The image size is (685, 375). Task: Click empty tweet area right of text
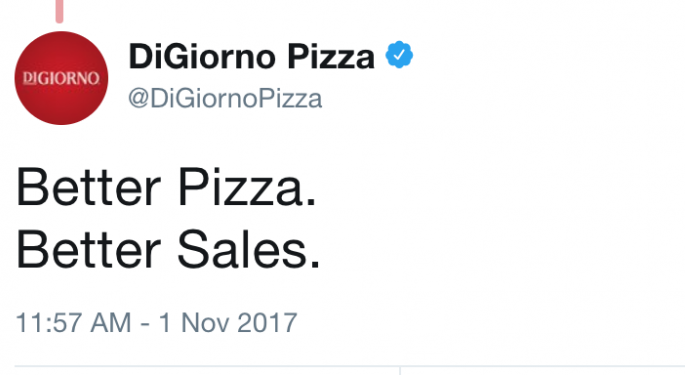(x=502, y=219)
